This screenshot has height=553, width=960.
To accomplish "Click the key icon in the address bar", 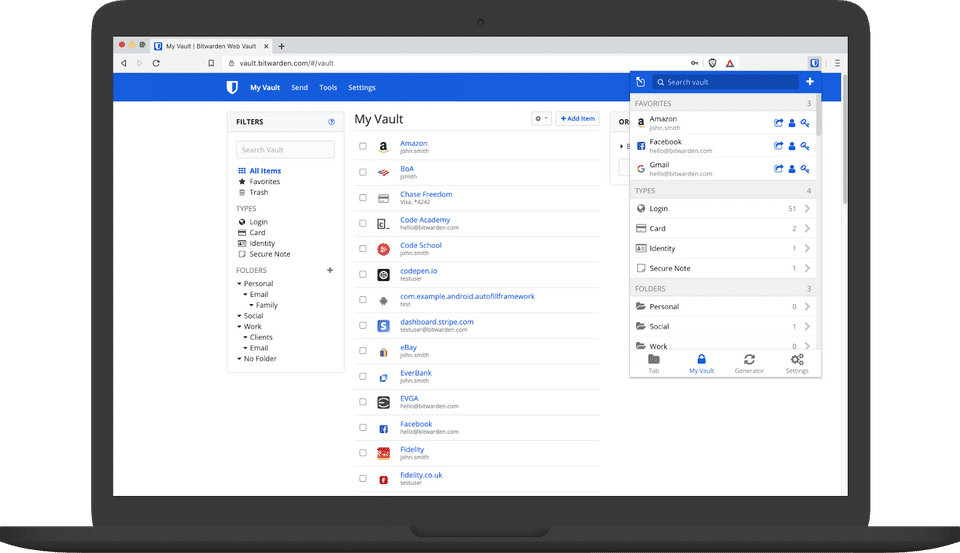I will (x=694, y=63).
